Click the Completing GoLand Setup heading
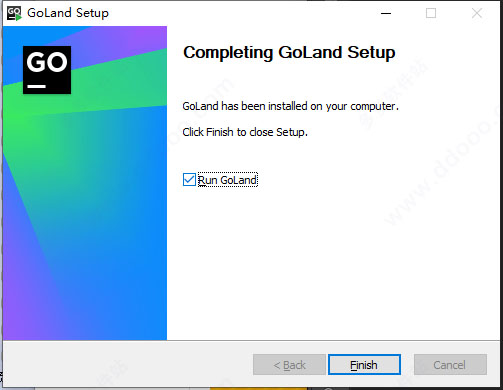The height and width of the screenshot is (390, 503). (289, 53)
